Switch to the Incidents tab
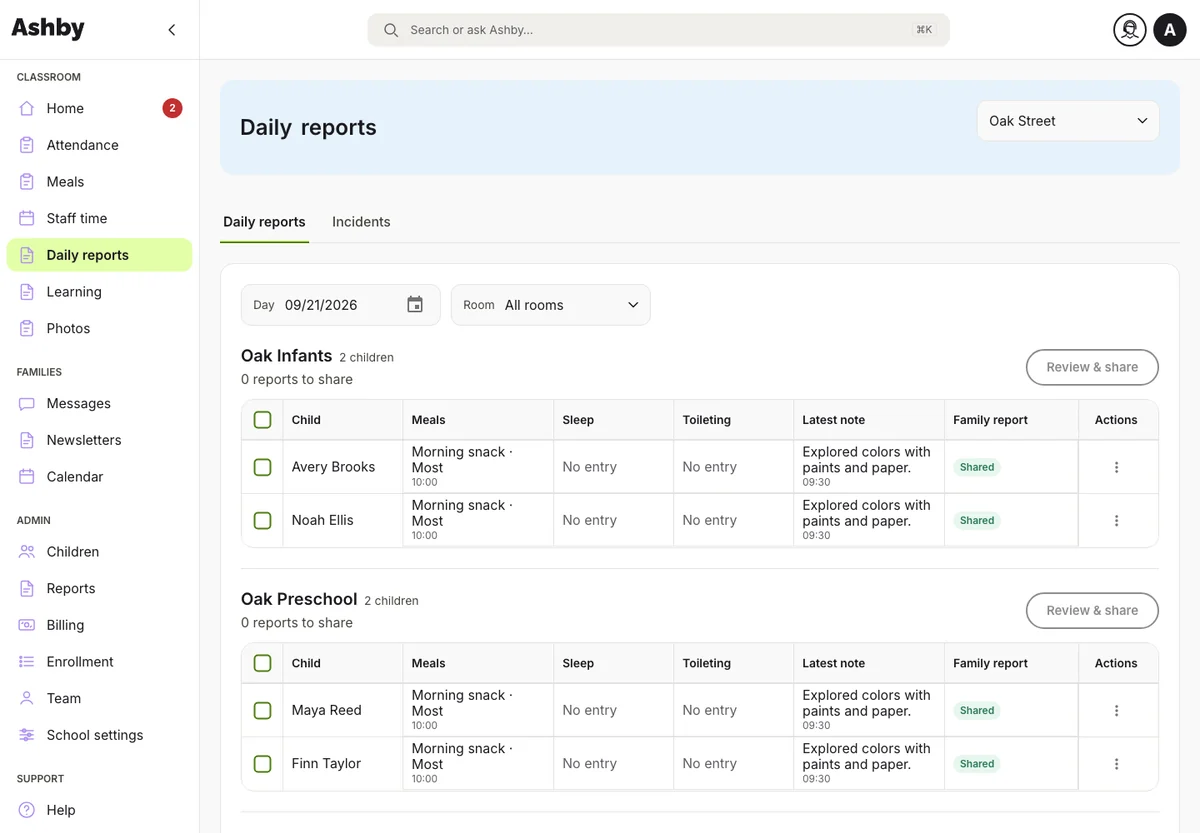The width and height of the screenshot is (1200, 833). (361, 222)
